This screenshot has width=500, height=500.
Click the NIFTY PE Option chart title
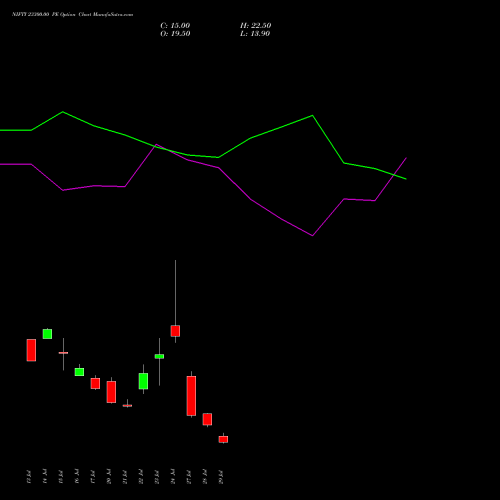tap(72, 14)
